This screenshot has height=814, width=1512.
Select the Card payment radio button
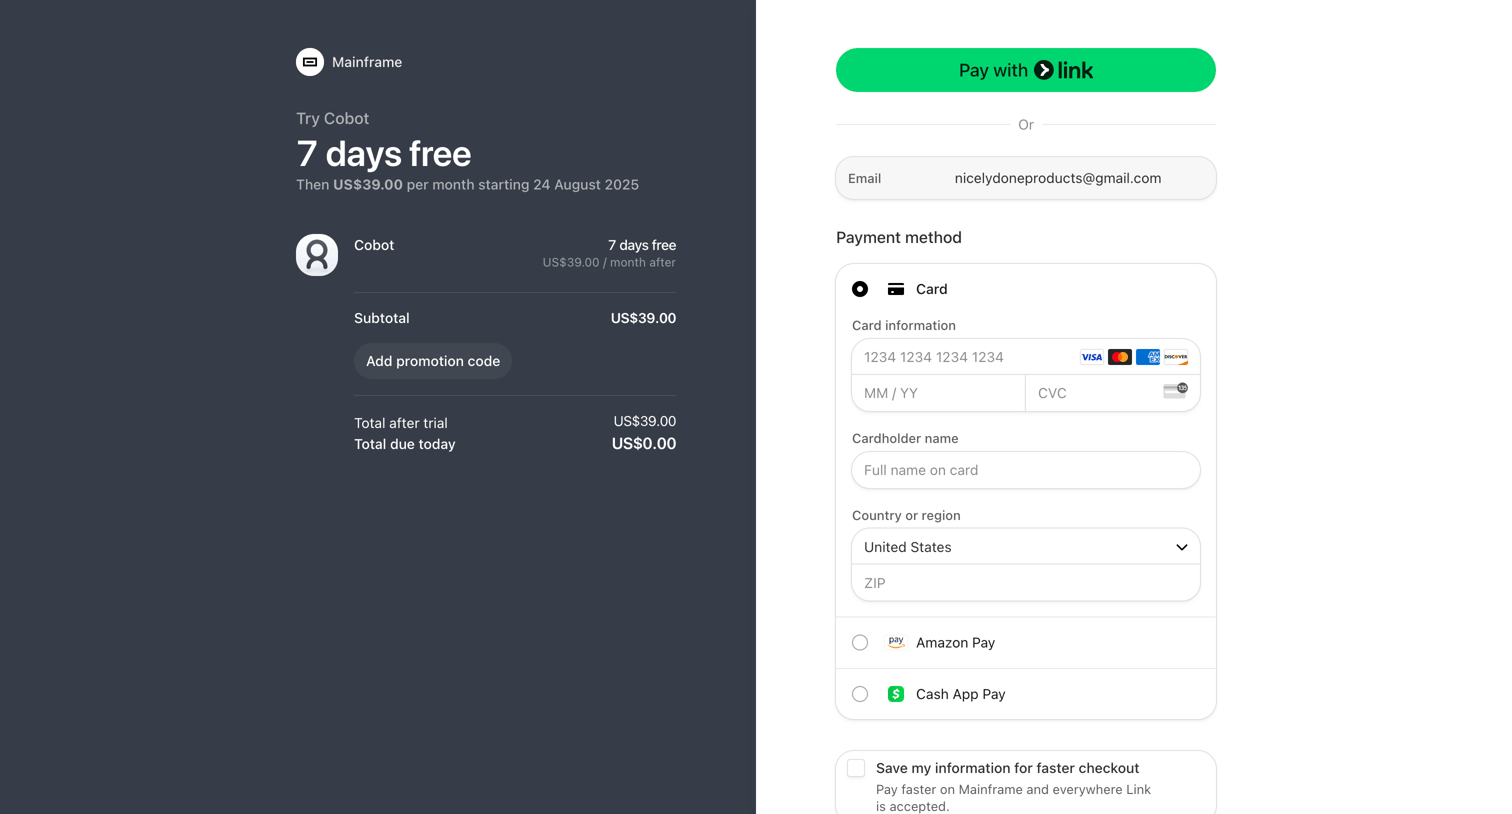(860, 289)
